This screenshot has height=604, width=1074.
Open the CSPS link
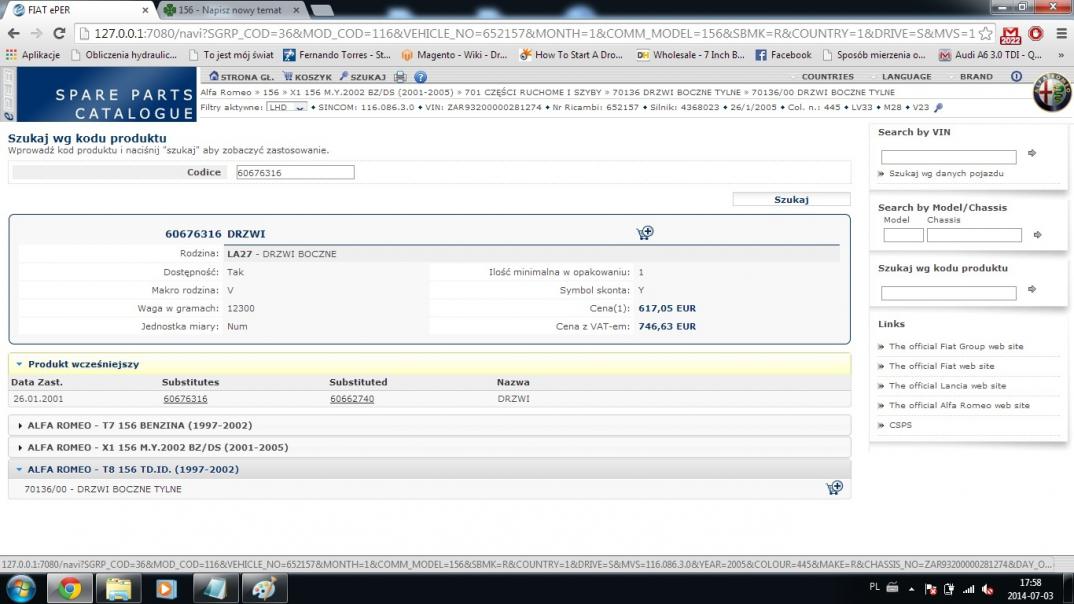(x=900, y=425)
